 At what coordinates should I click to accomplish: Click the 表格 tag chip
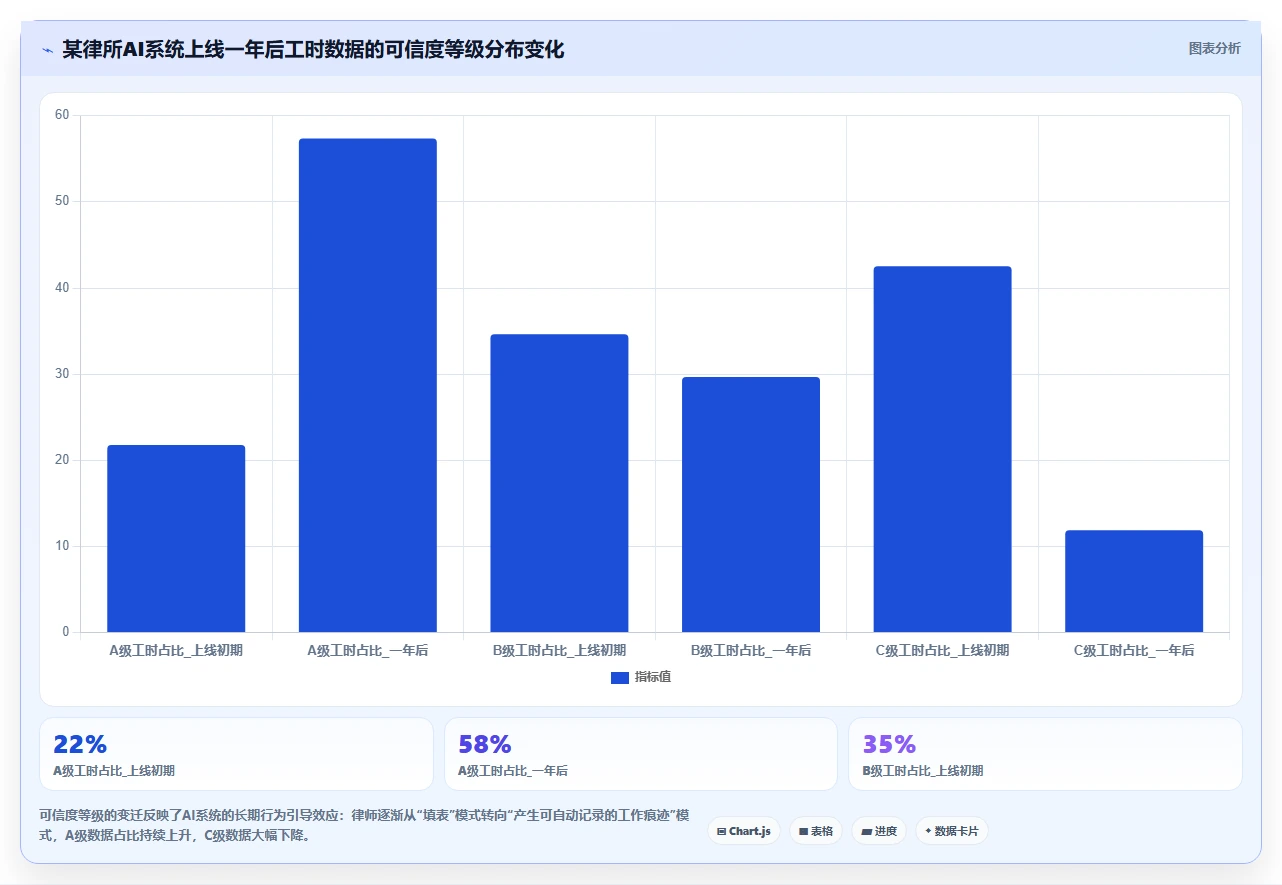pyautogui.click(x=816, y=831)
